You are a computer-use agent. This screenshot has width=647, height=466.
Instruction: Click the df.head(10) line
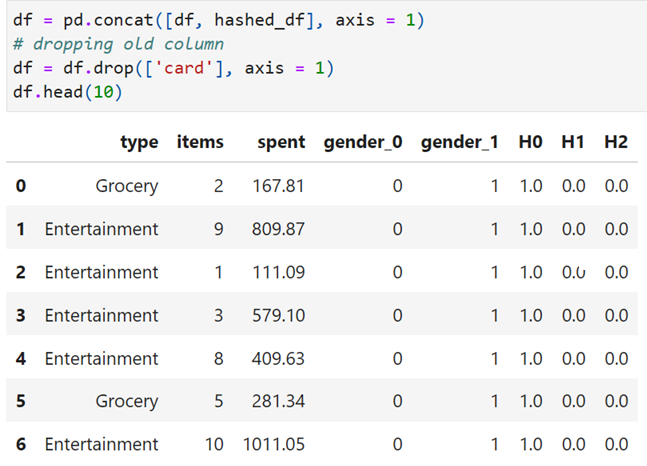[68, 92]
